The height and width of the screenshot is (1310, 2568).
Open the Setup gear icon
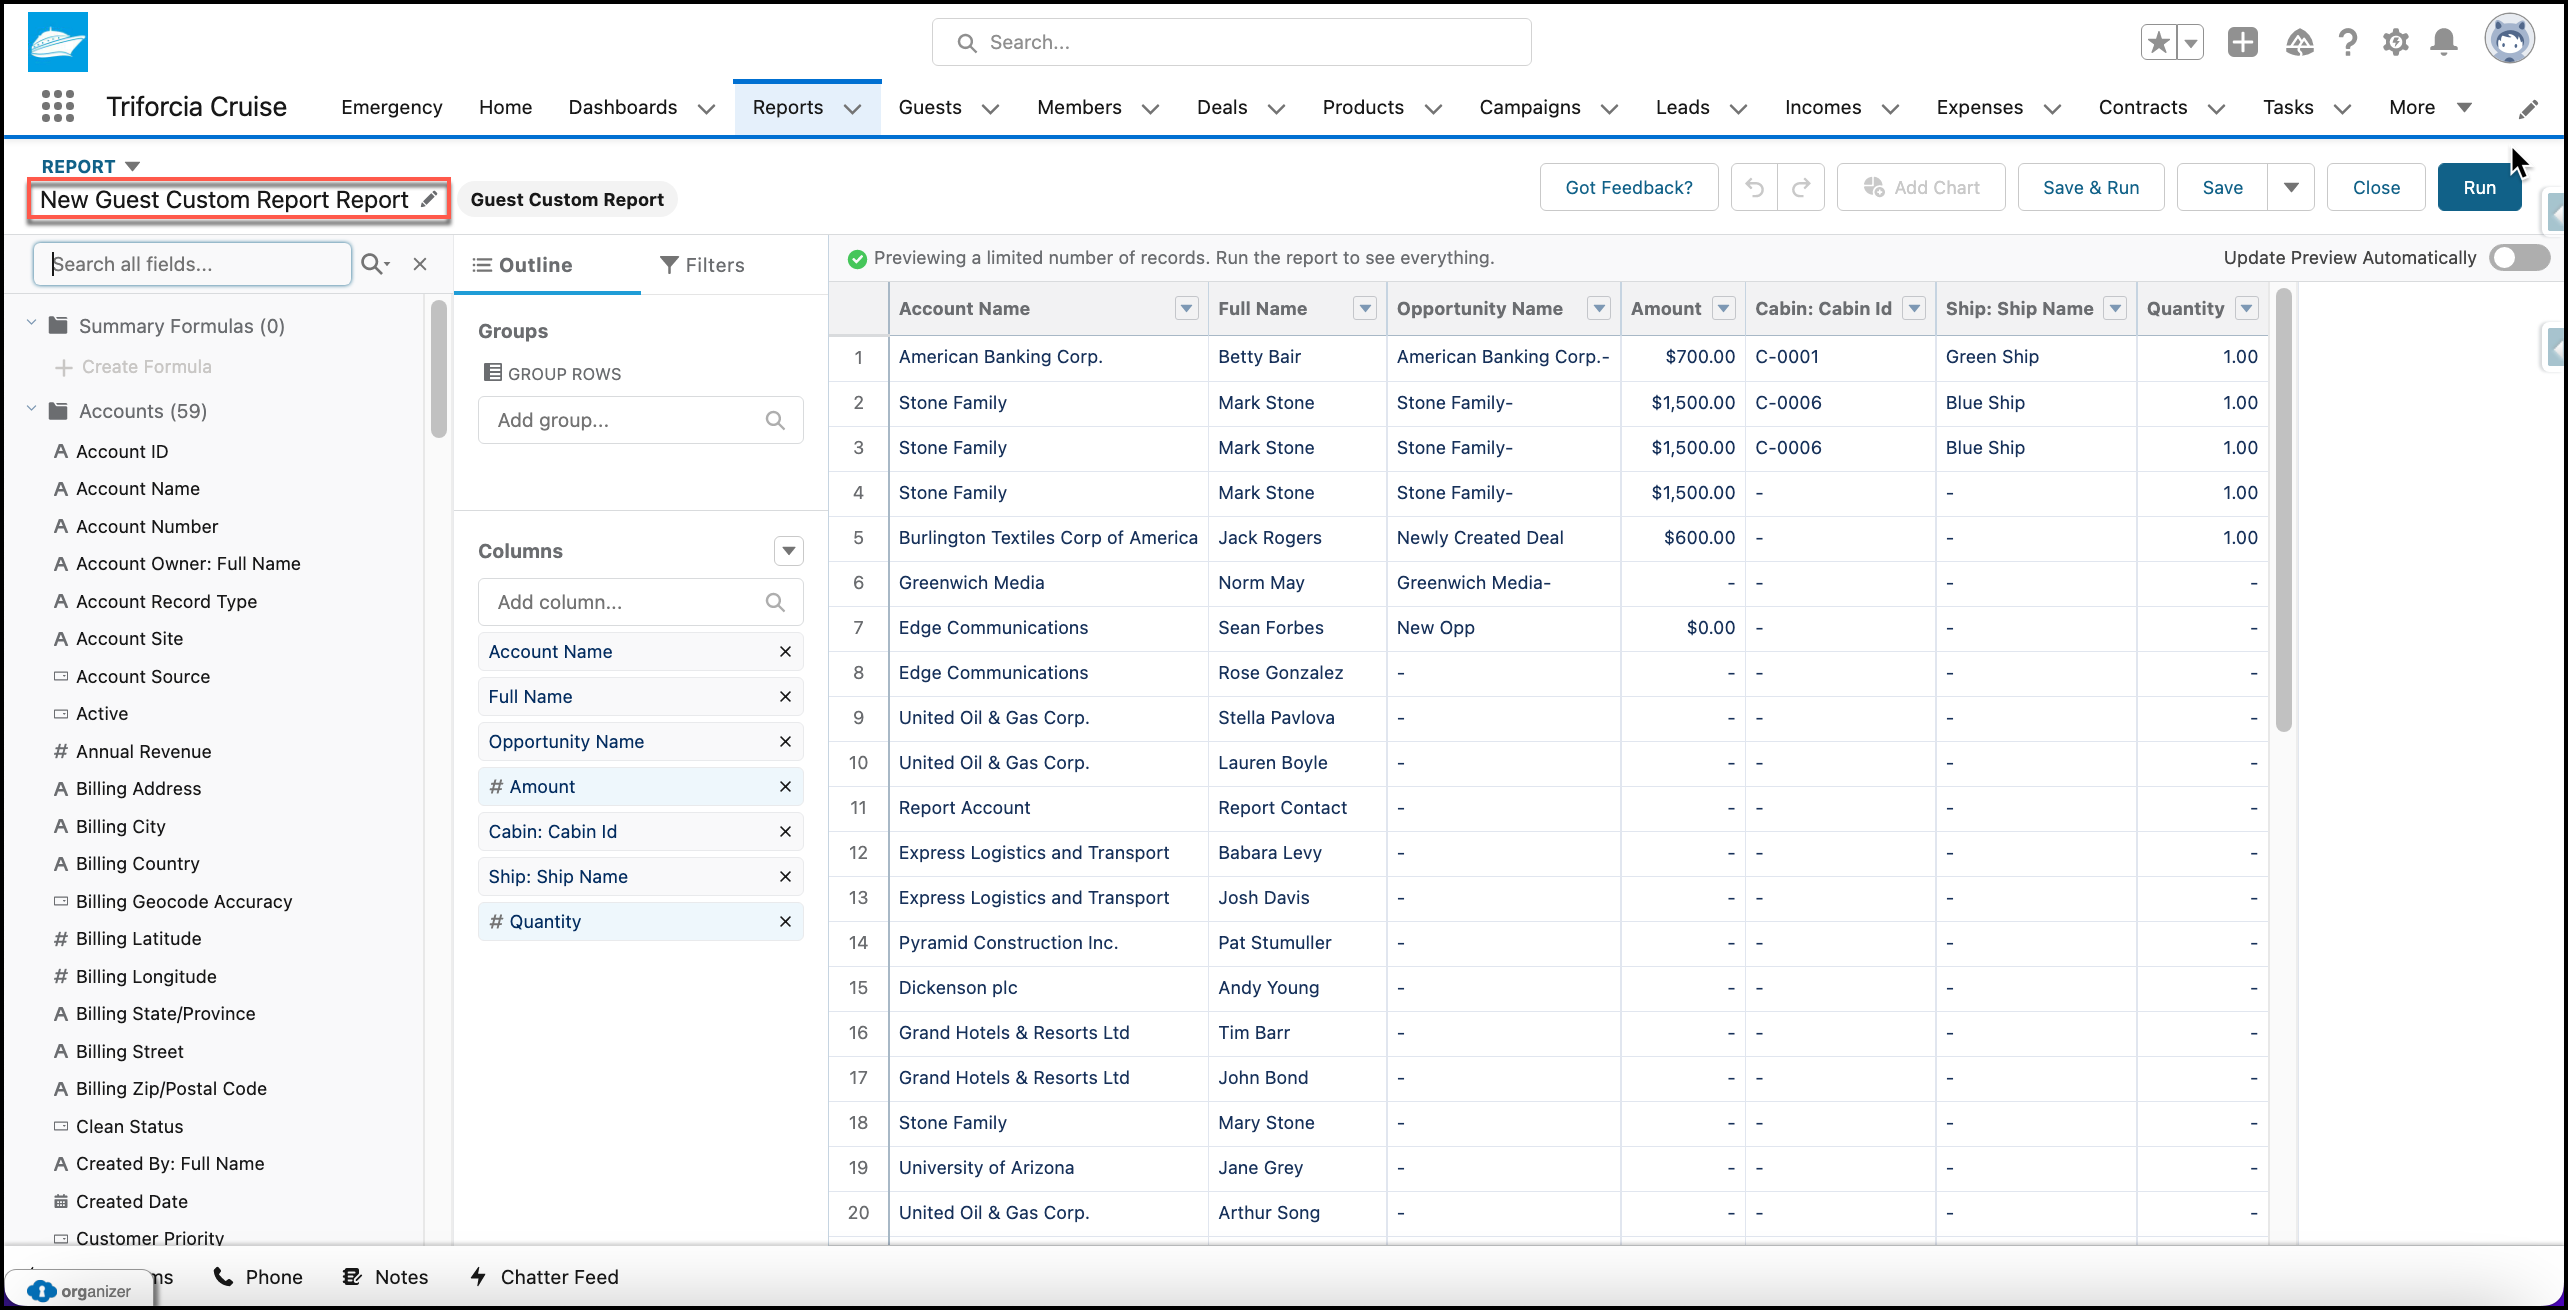2395,42
